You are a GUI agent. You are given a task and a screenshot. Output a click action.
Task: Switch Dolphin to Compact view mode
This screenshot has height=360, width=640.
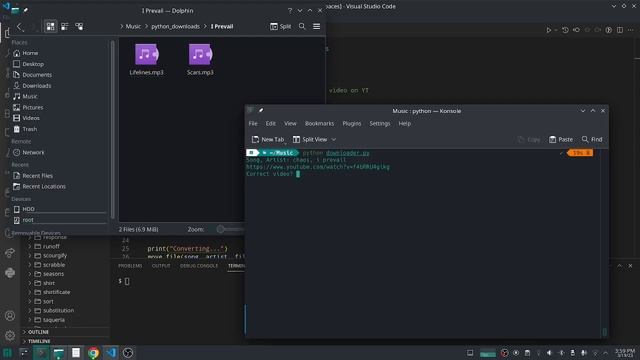point(64,27)
